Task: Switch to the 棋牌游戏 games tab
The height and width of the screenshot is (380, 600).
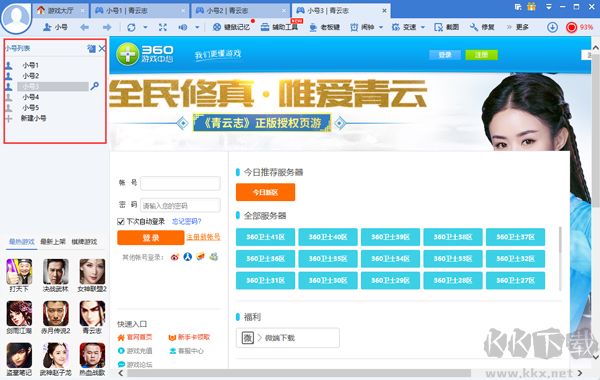Action: [x=84, y=241]
